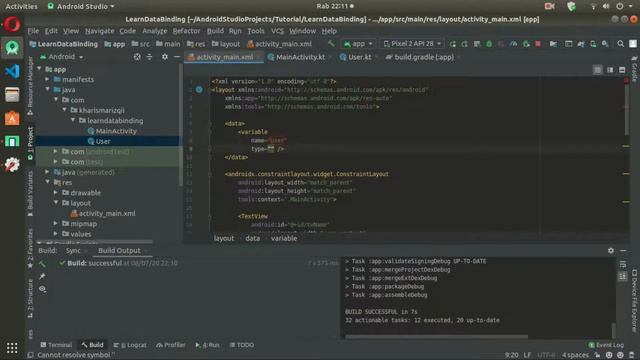Hide the Project panel with minus icon
Image resolution: width=640 pixels, height=360 pixels.
[177, 57]
